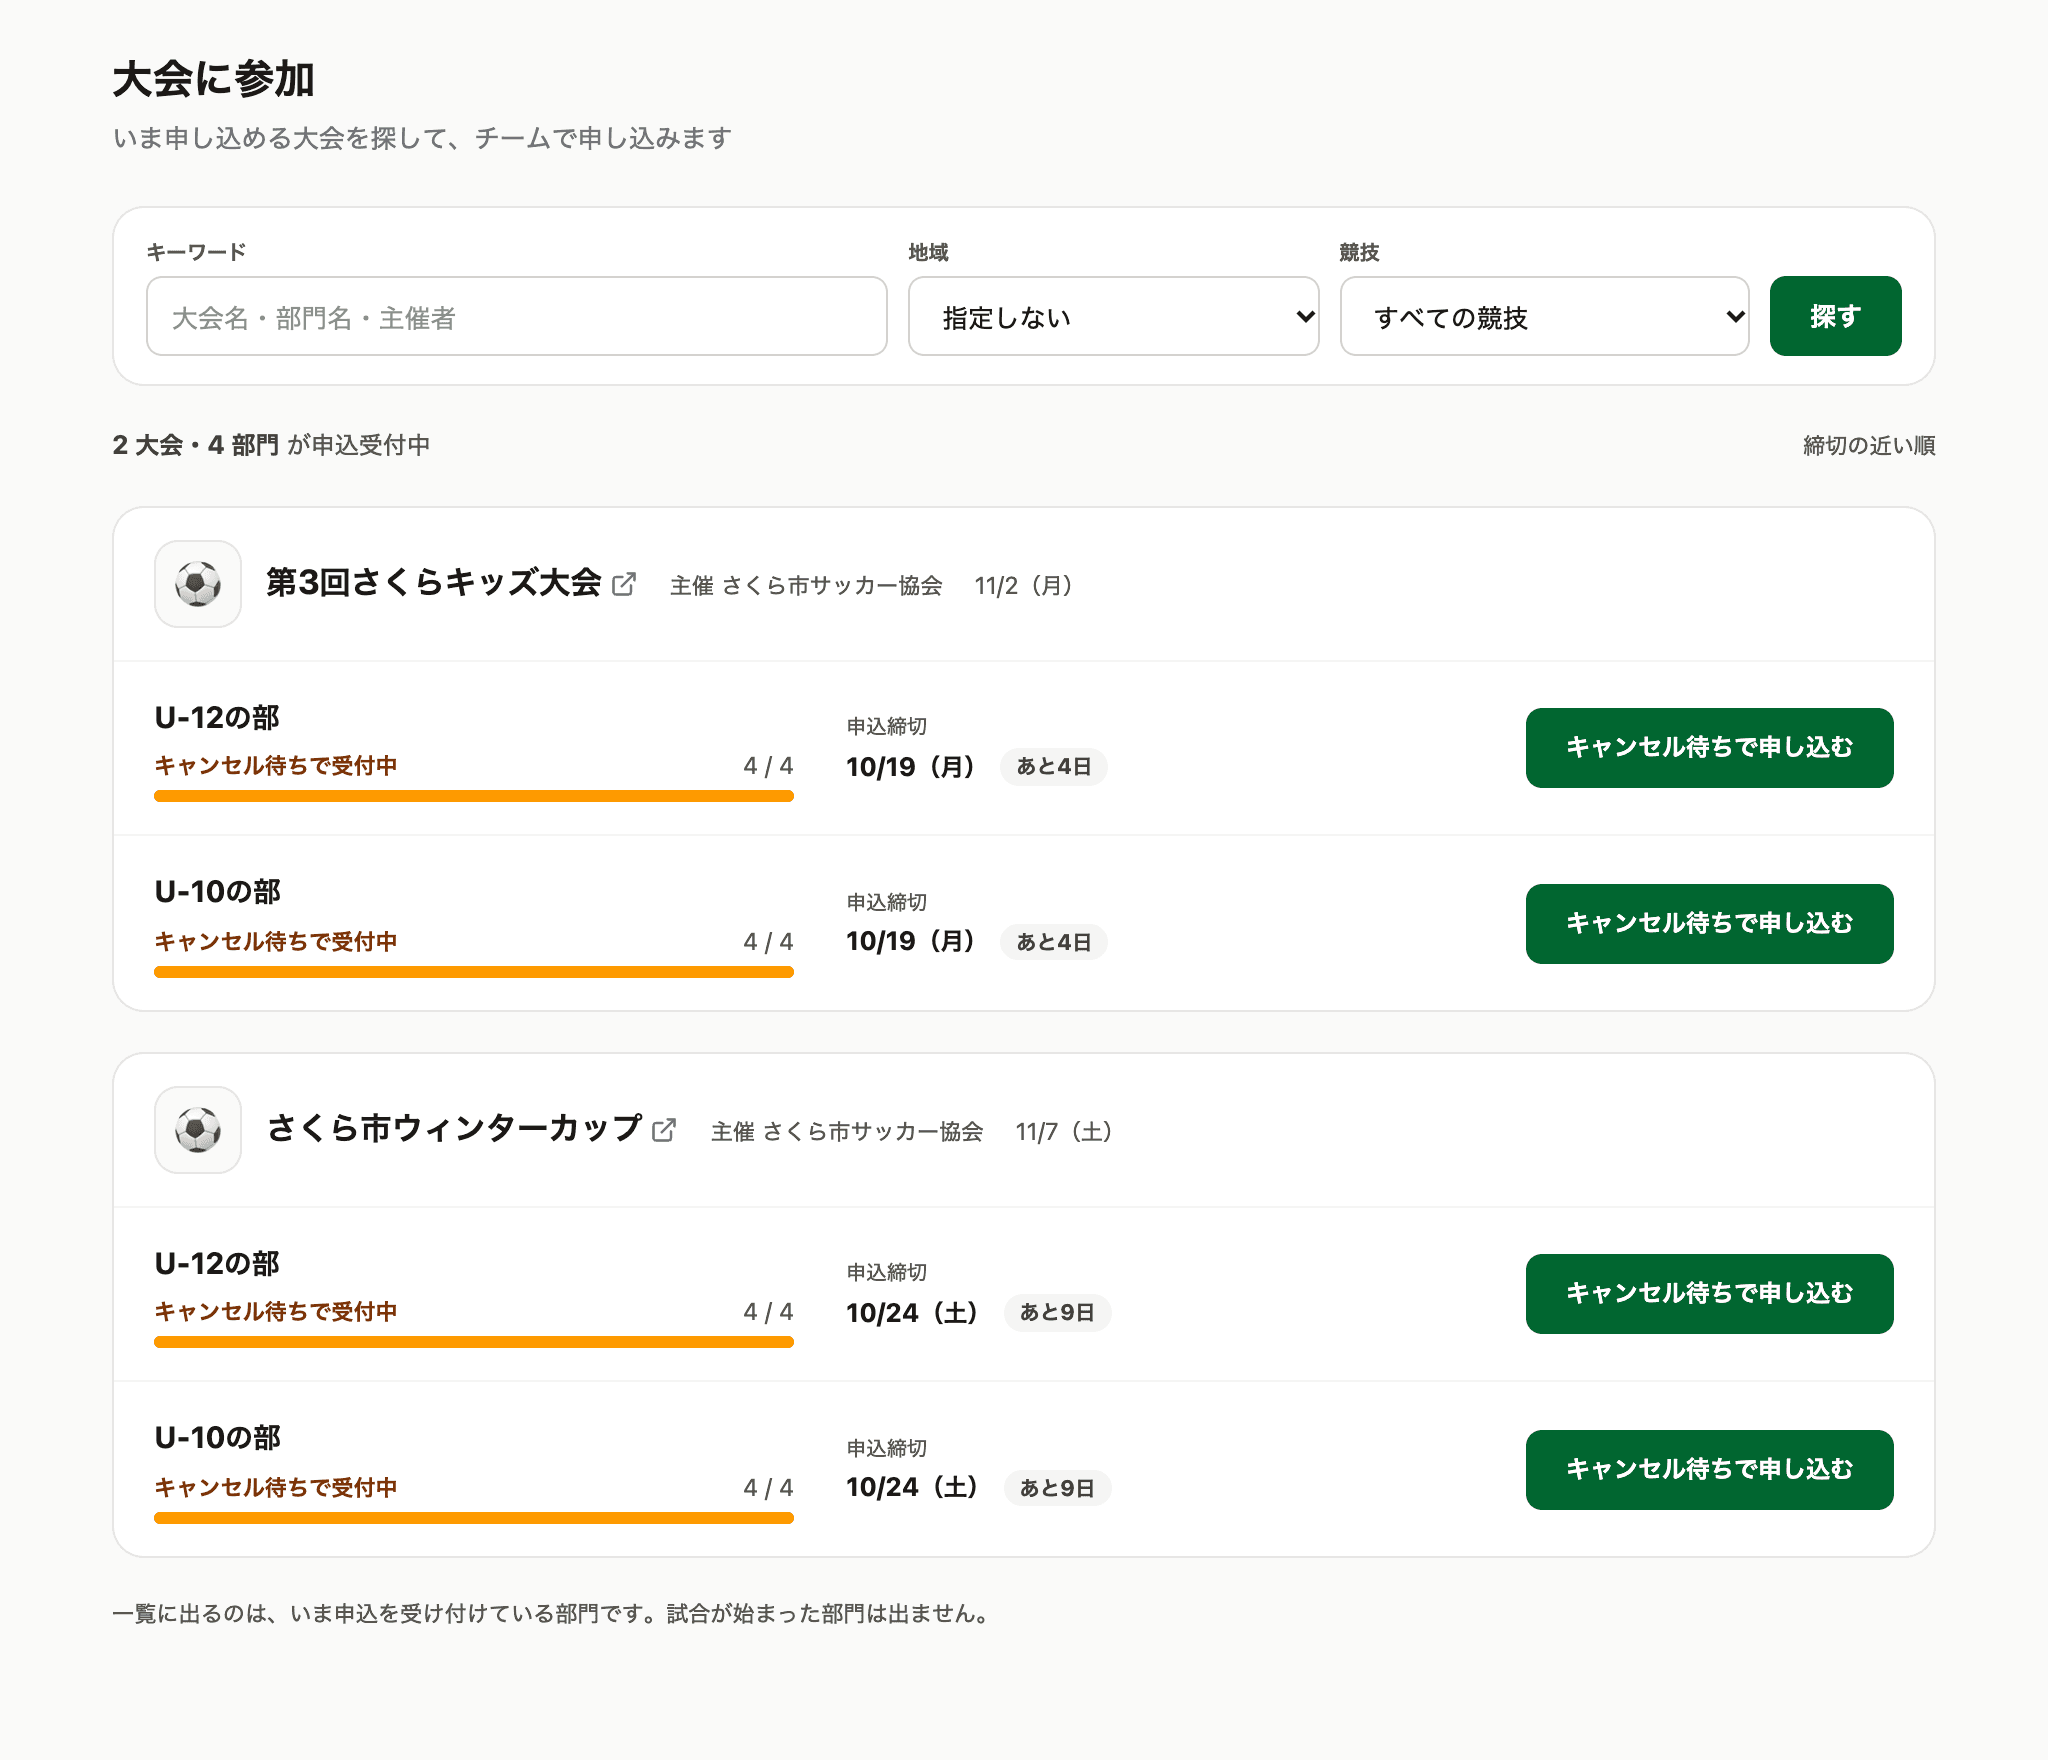Click the 大会に参加 page heading
This screenshot has width=2048, height=1760.
214,79
